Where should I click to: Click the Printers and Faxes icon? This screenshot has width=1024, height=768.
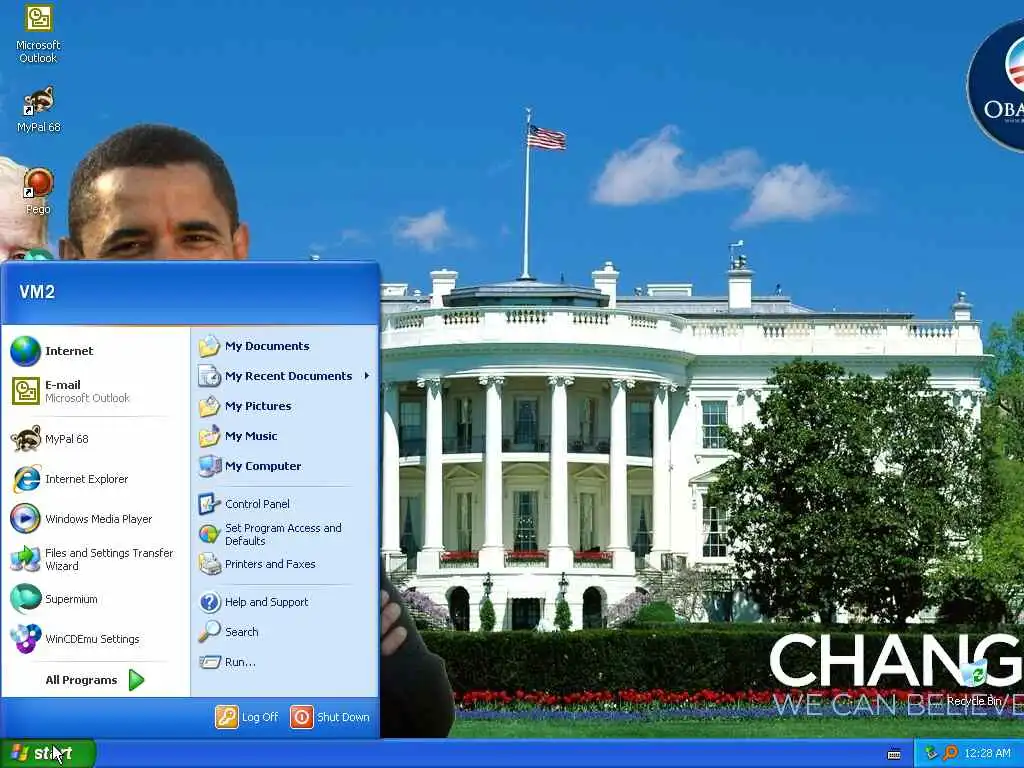click(x=209, y=564)
